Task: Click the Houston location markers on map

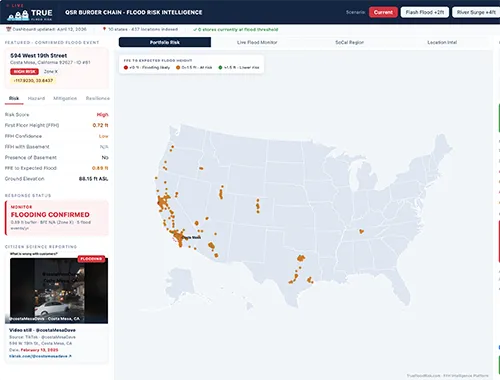Action: coord(310,280)
